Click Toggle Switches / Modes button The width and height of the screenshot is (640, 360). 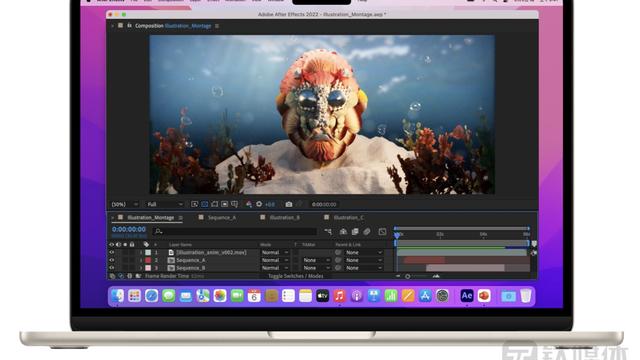(296, 276)
